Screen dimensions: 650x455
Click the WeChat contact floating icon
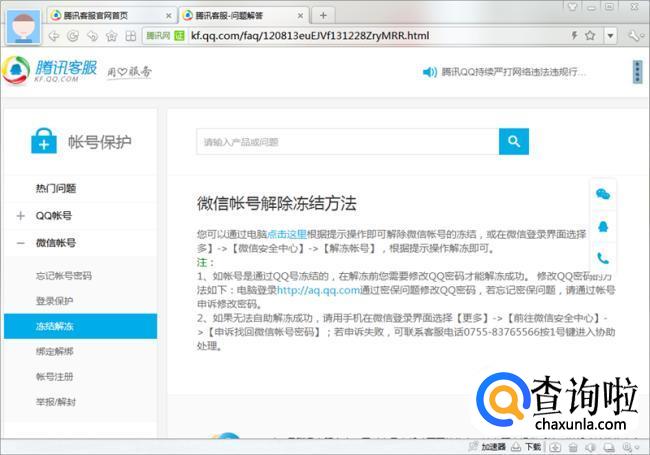tap(603, 194)
